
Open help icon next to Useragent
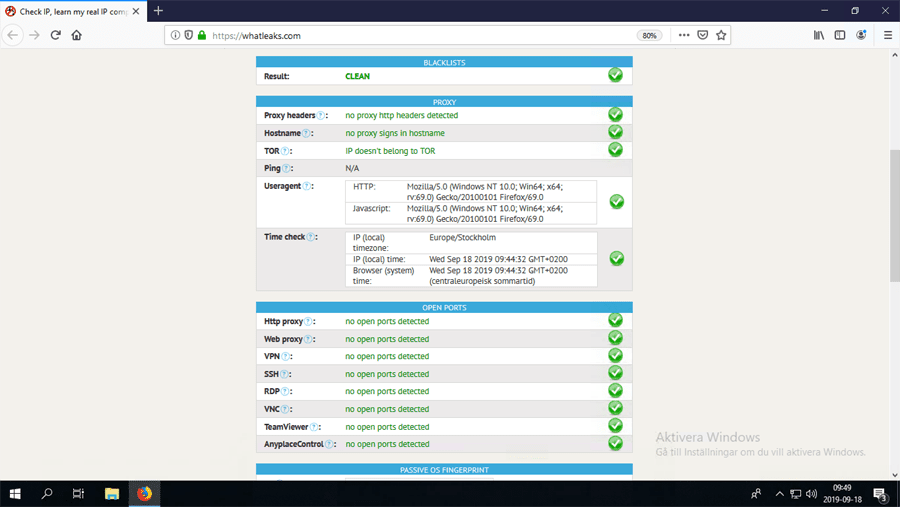pyautogui.click(x=307, y=186)
